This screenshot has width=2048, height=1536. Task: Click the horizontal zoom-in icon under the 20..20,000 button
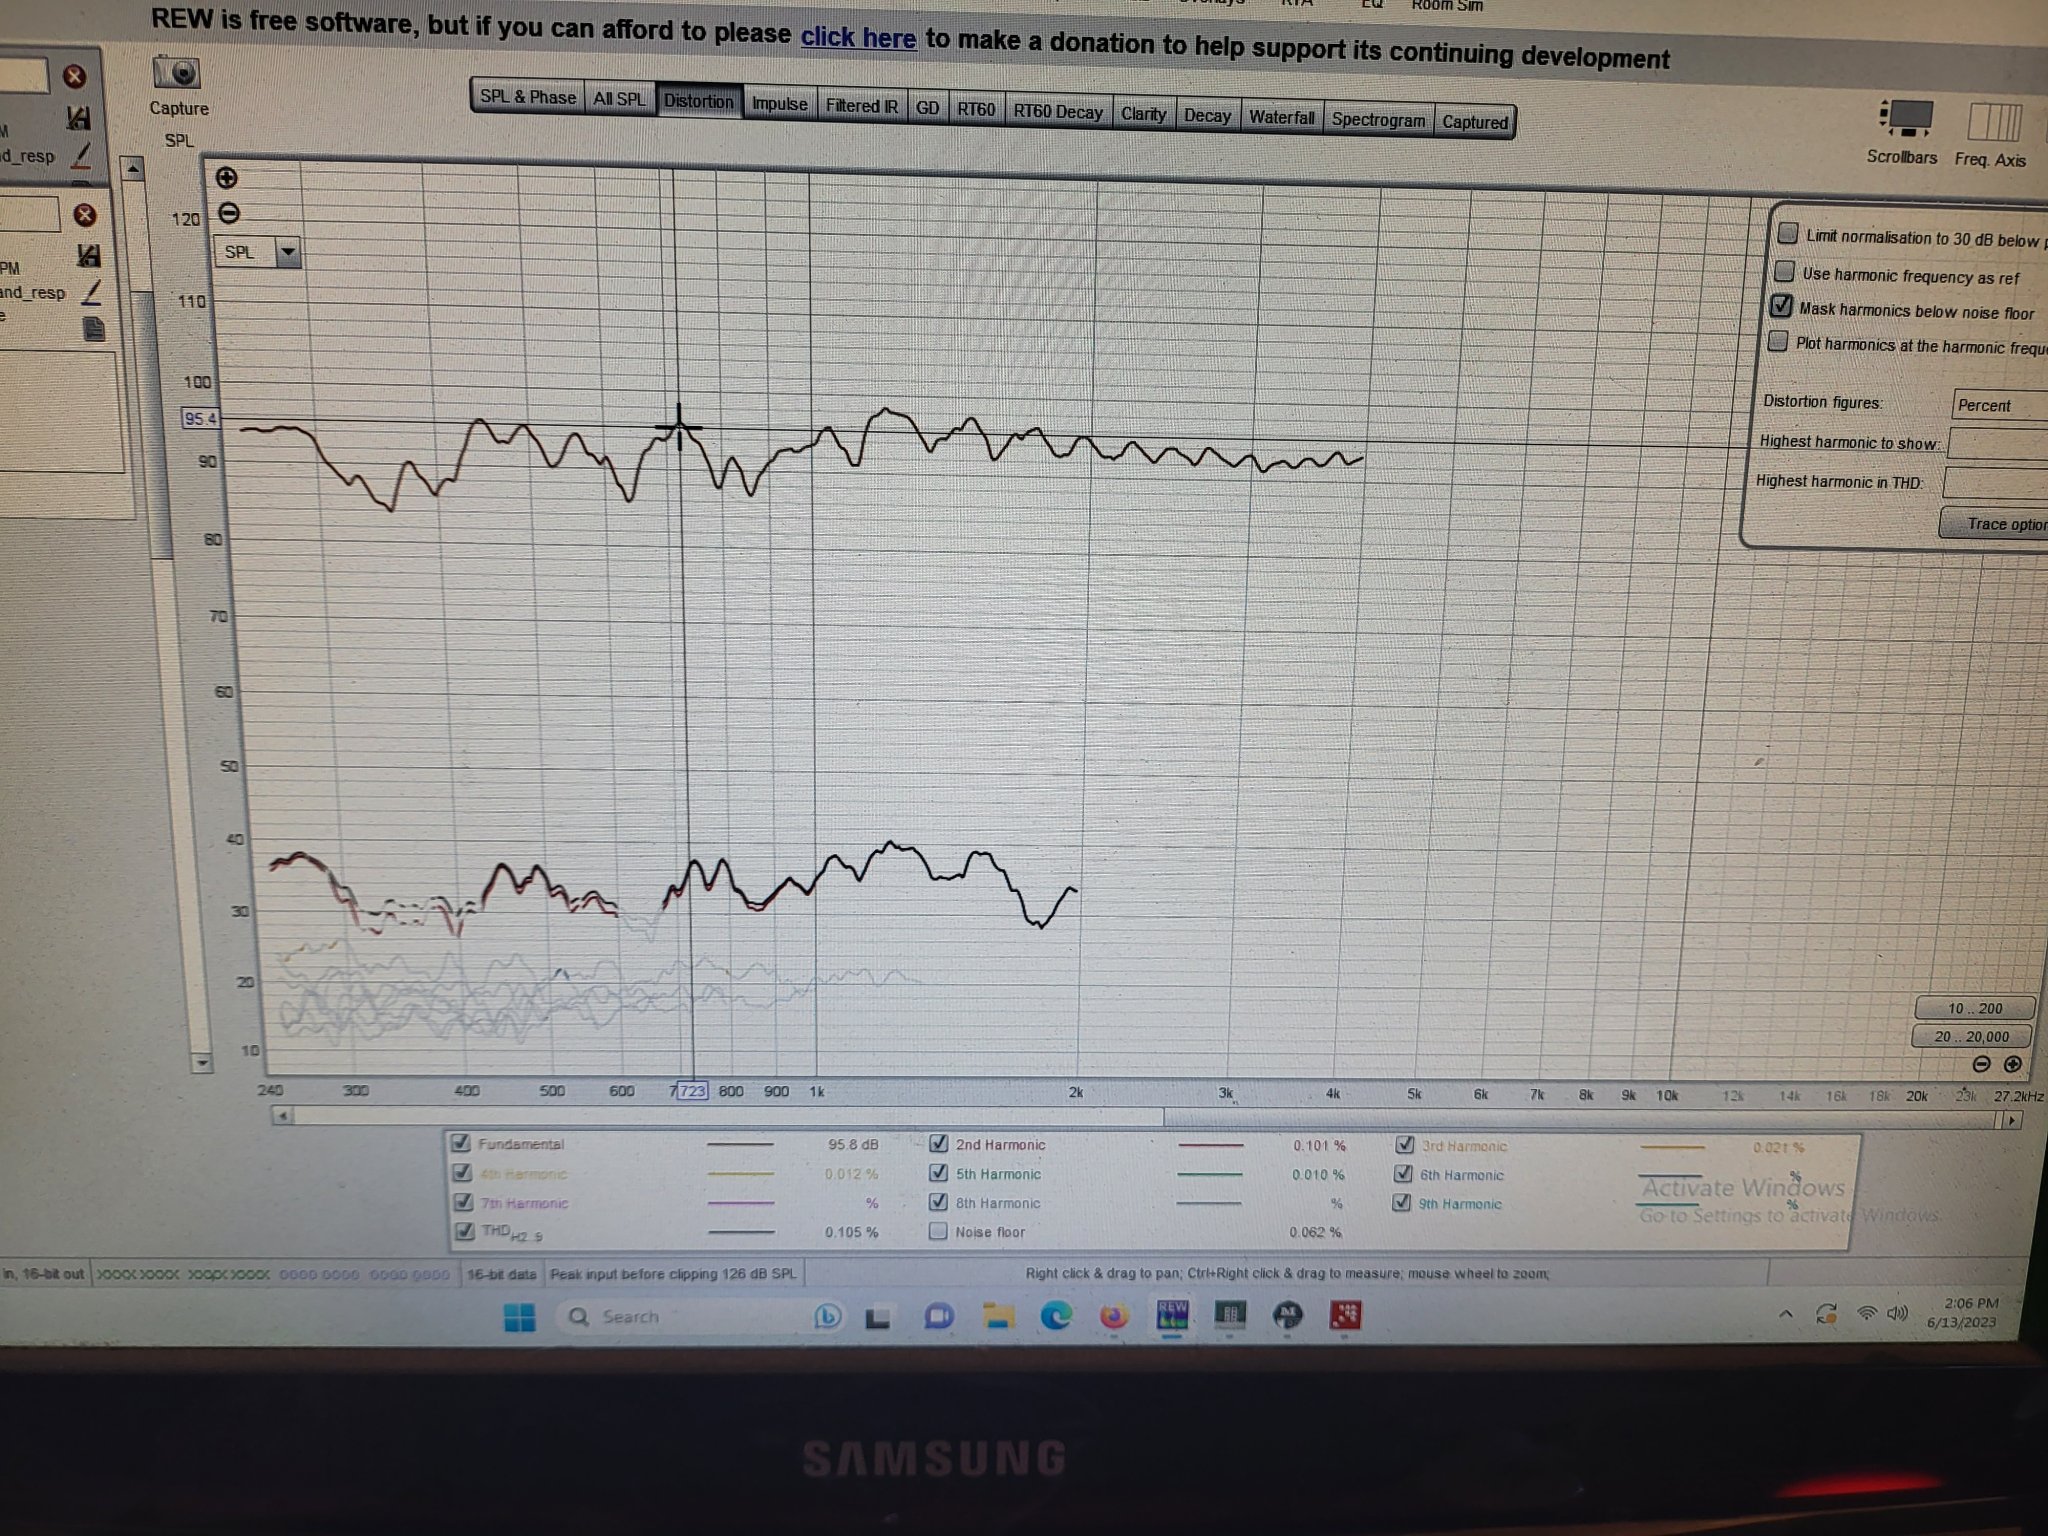(x=2013, y=1064)
